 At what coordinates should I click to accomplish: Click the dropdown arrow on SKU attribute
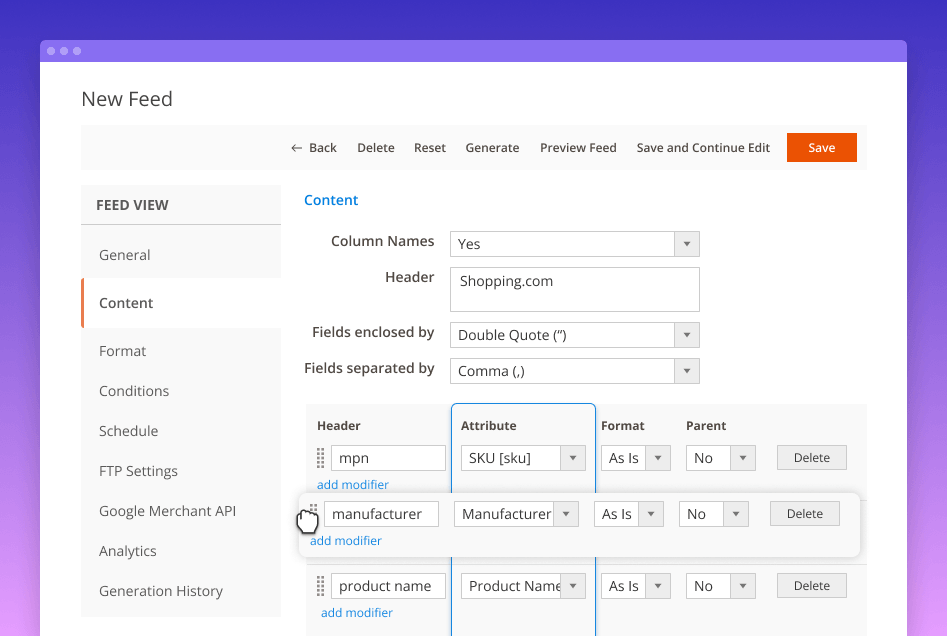coord(572,457)
